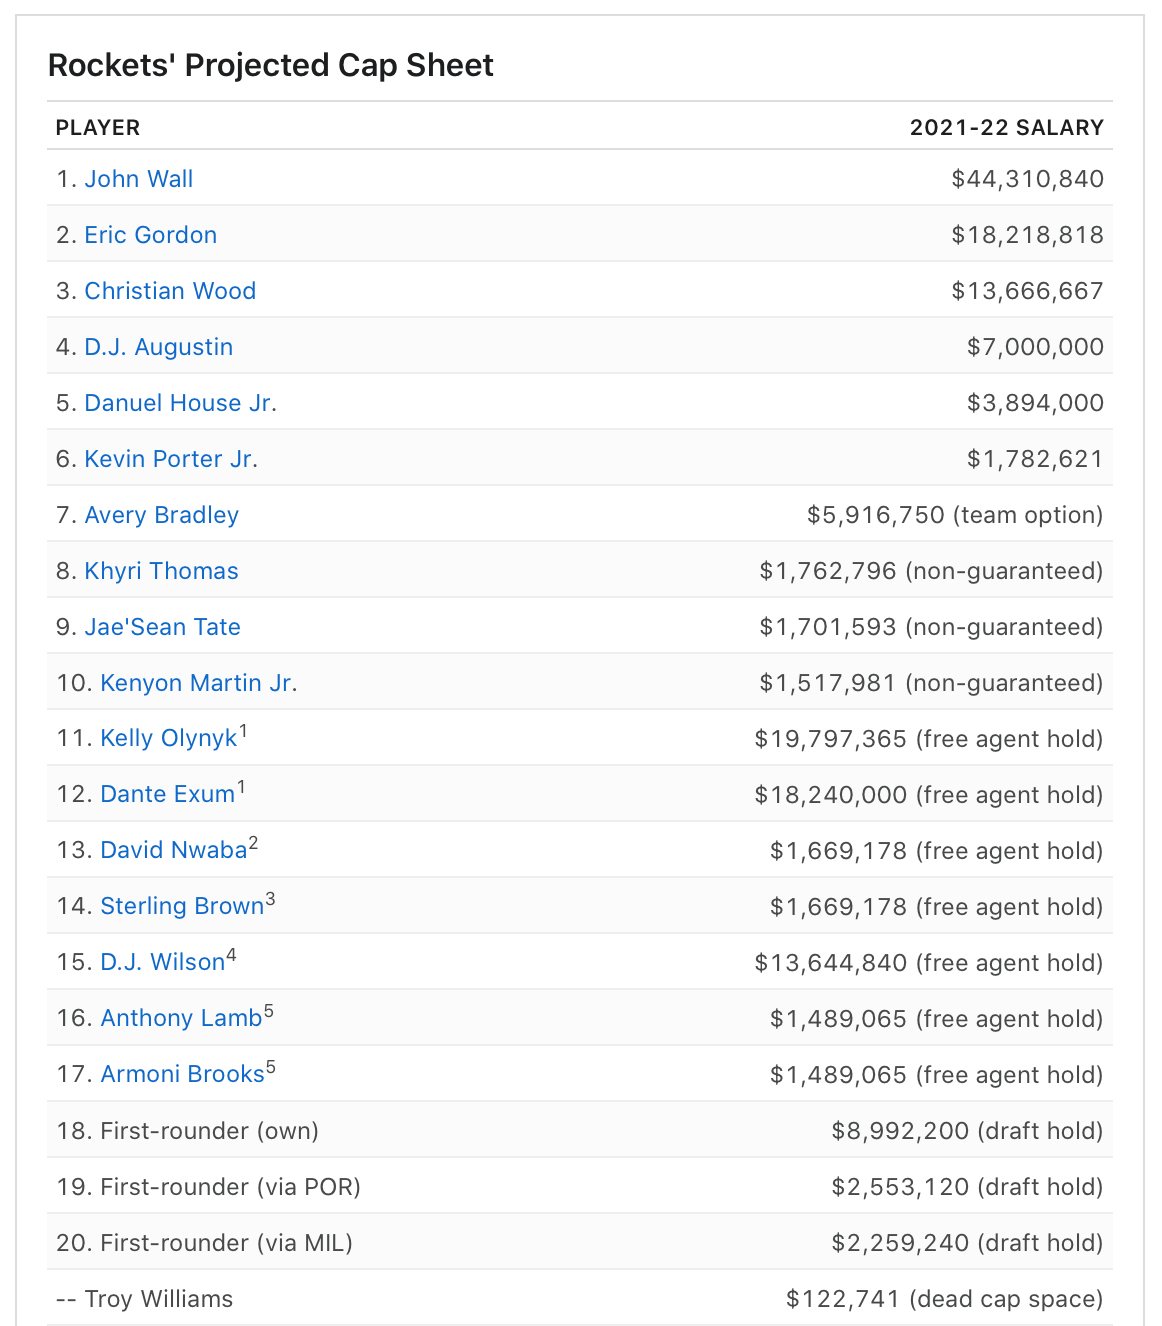Select the D.J. Augustin link
The image size is (1162, 1326).
(159, 347)
